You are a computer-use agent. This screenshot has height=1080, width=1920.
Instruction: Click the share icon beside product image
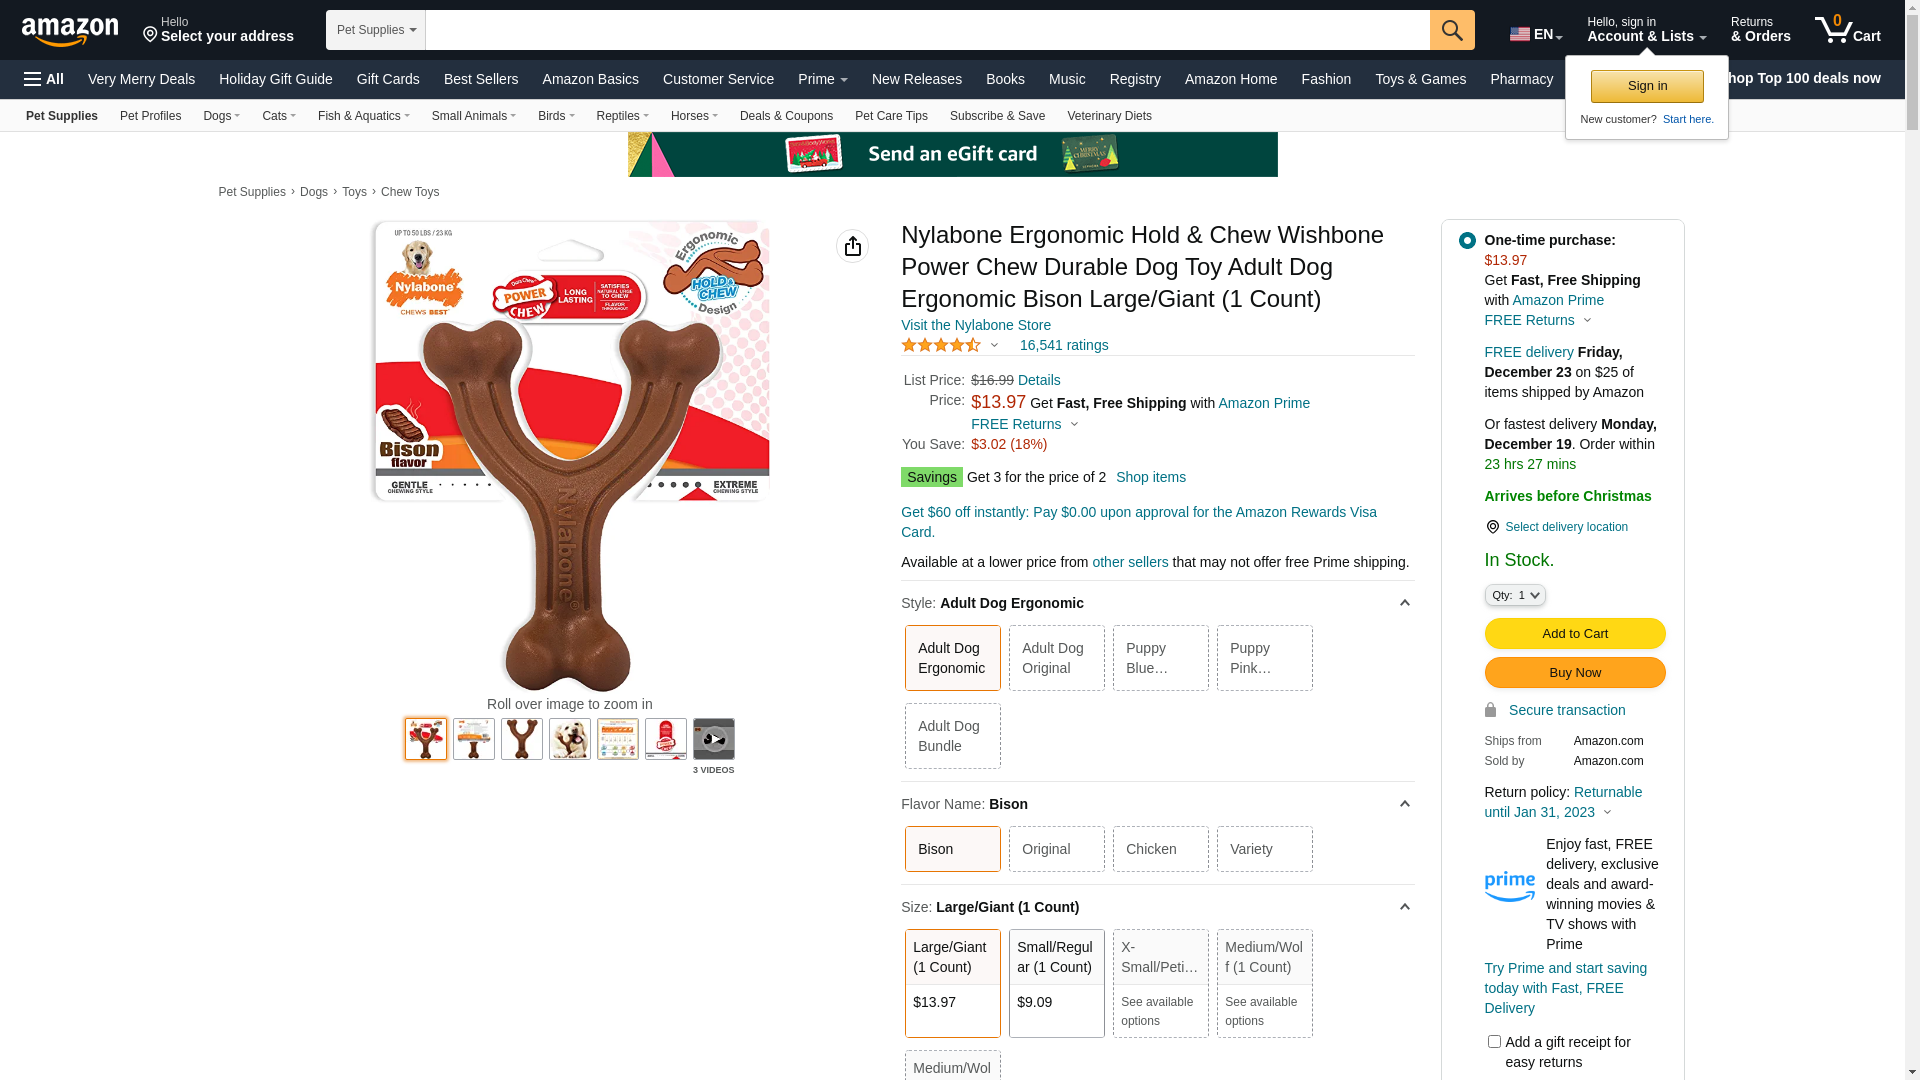(x=852, y=246)
